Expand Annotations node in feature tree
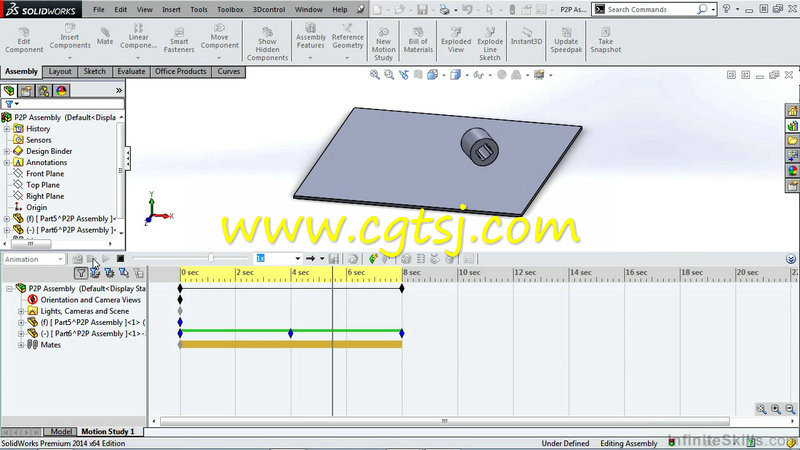This screenshot has height=450, width=800. click(7, 163)
